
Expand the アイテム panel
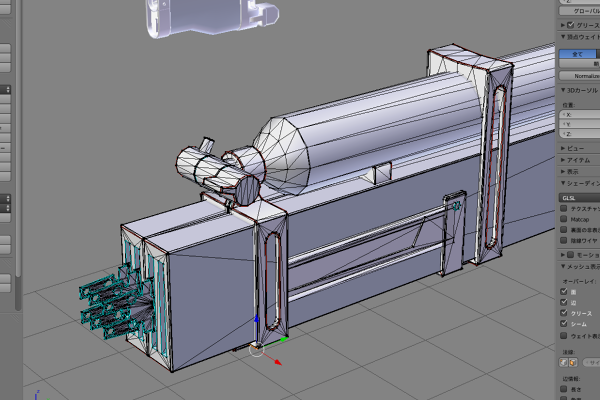(563, 160)
